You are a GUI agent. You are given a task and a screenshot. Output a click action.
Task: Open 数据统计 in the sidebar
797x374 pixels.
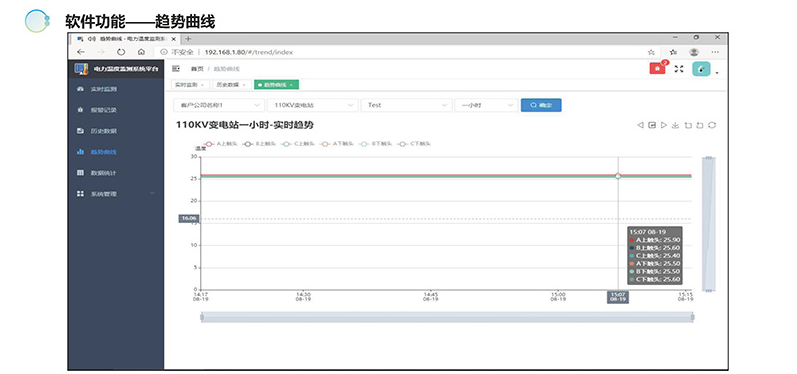point(116,173)
